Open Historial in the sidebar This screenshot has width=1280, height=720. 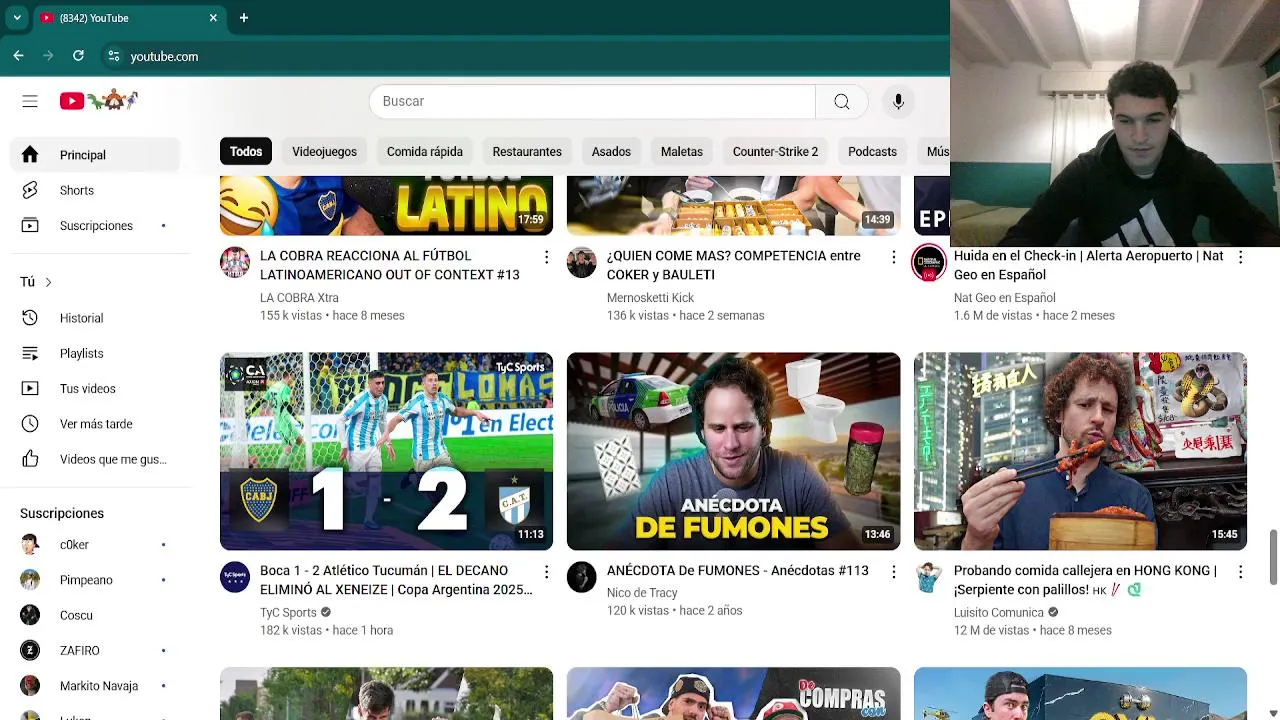pyautogui.click(x=95, y=318)
